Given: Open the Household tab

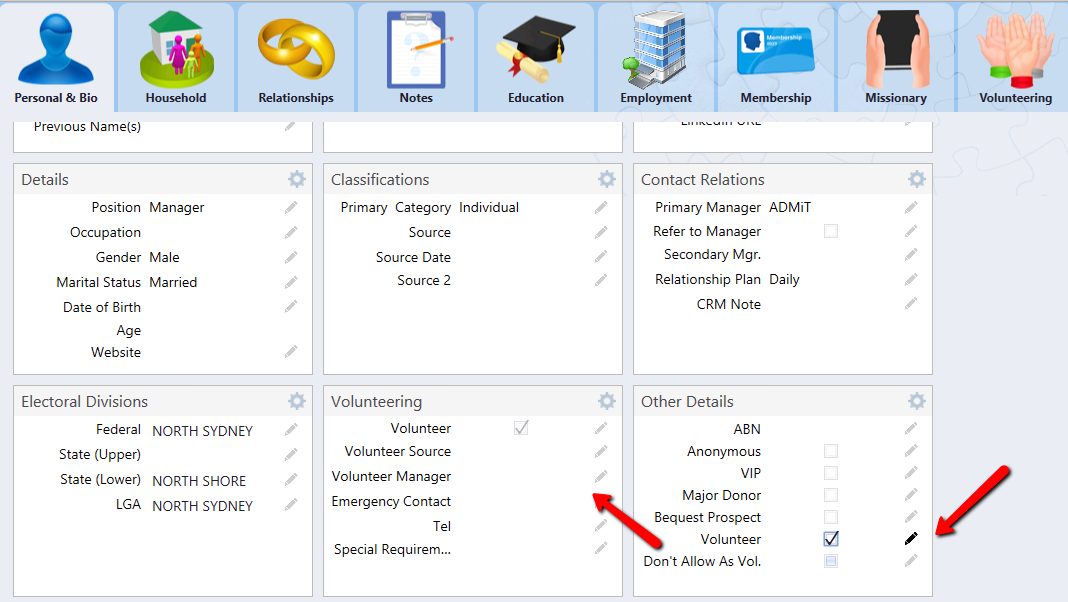Looking at the screenshot, I should [x=176, y=57].
